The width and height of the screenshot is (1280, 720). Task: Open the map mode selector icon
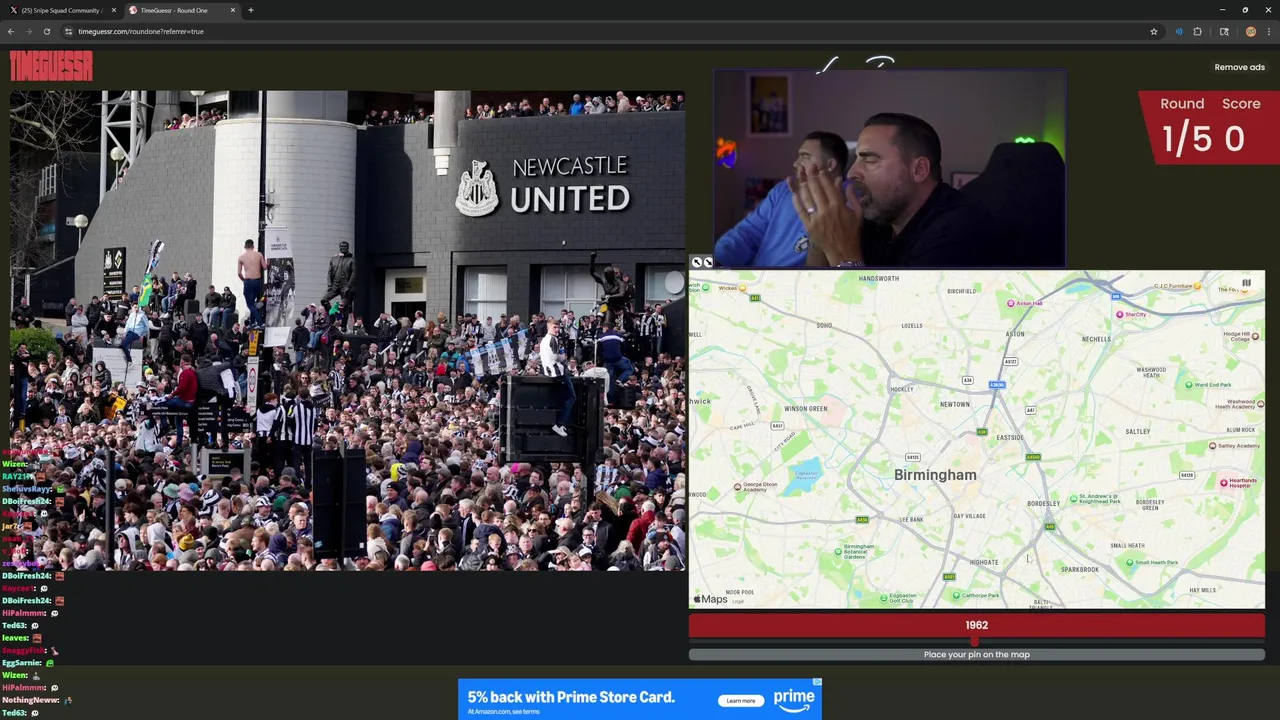tap(1246, 283)
